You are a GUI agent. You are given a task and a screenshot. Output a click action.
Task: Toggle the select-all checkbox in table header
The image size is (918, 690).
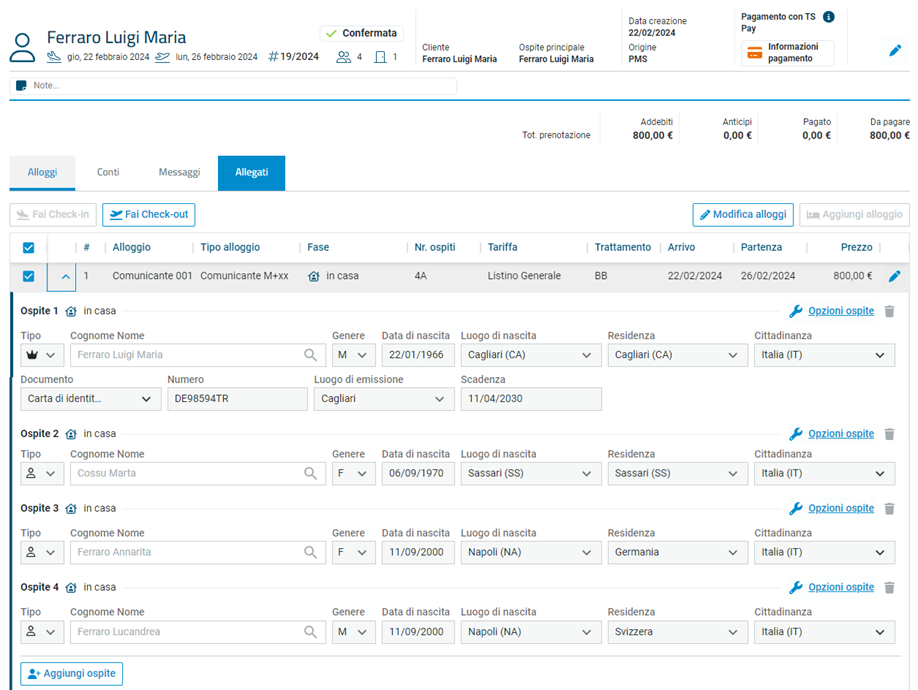point(28,248)
